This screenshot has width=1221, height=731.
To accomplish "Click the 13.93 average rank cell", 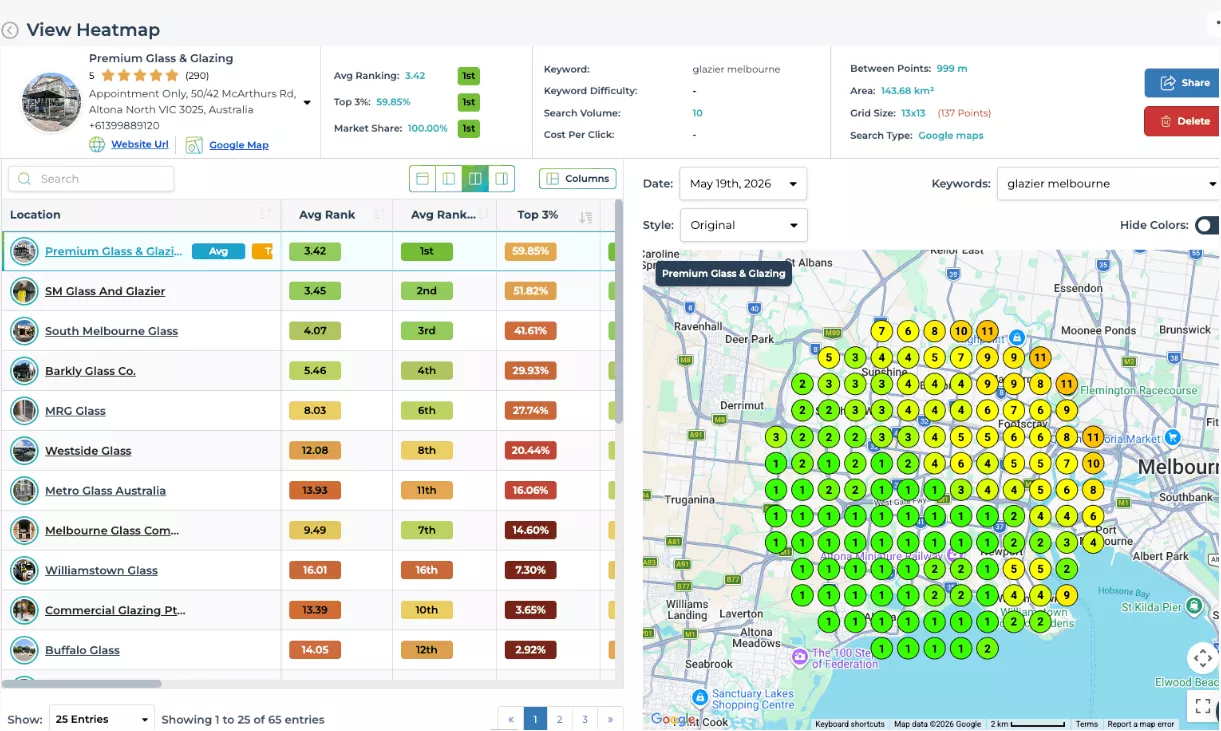I will point(315,491).
